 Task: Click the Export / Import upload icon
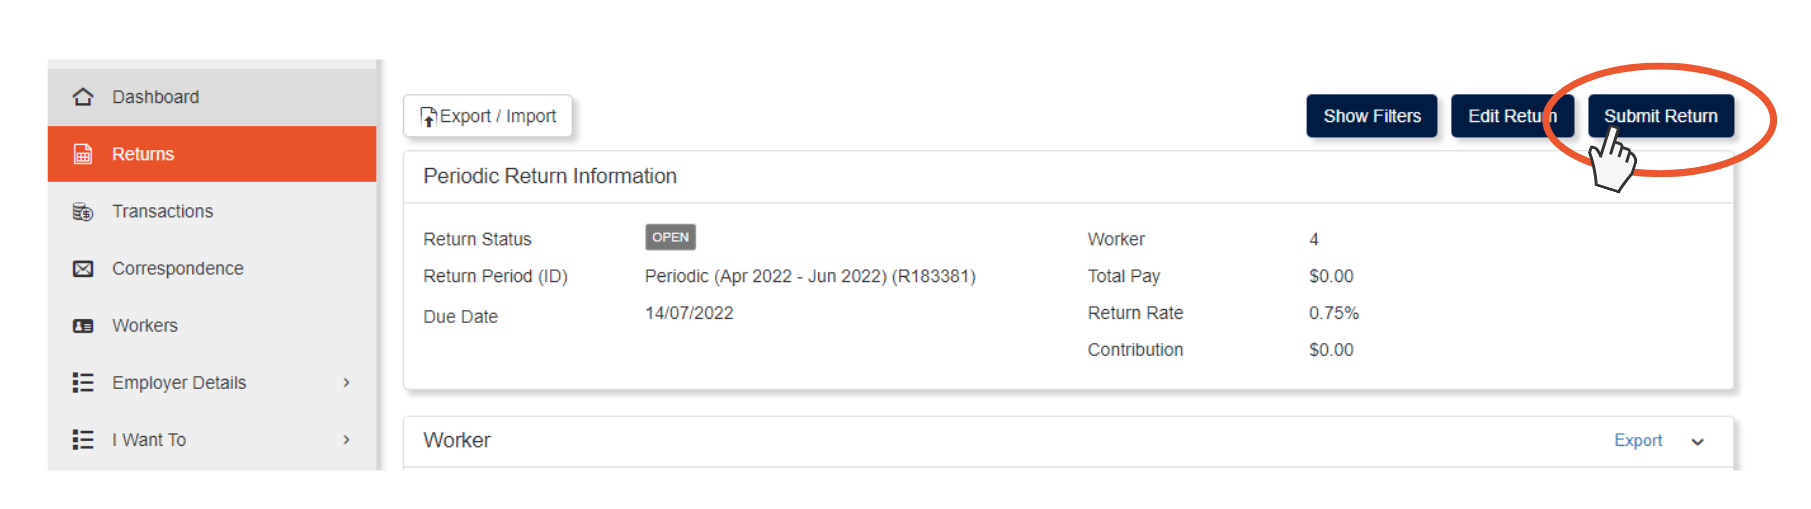428,117
